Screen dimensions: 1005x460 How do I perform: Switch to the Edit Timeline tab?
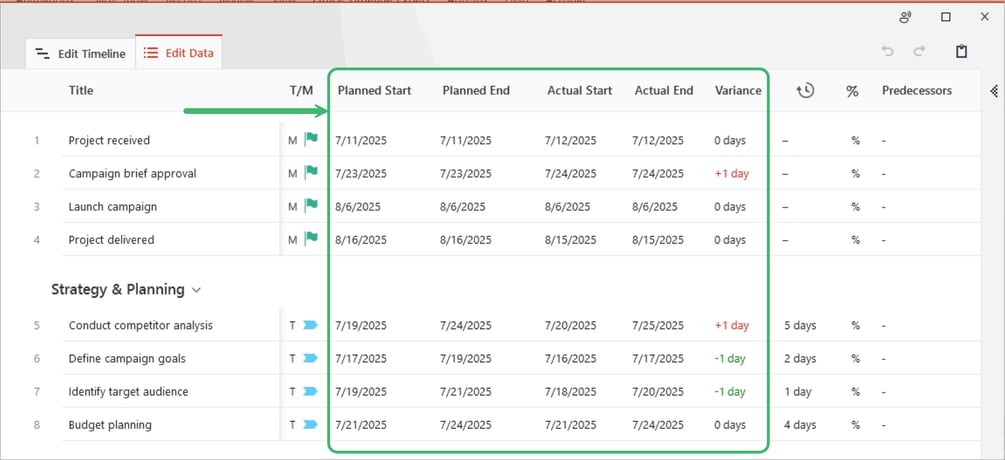(80, 54)
